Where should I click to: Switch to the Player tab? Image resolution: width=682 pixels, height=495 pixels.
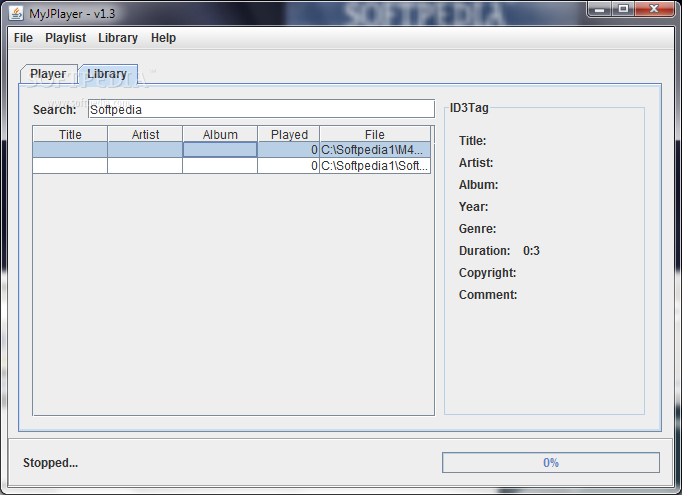coord(48,74)
